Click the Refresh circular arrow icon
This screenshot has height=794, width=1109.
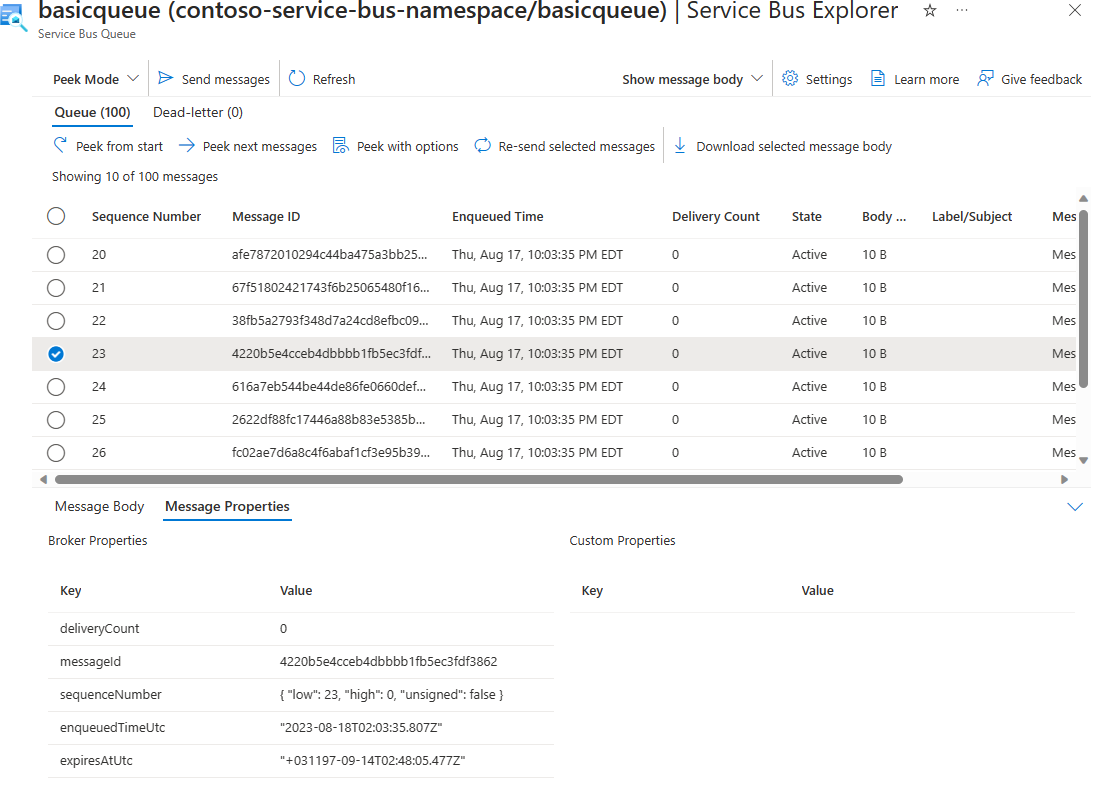pos(297,78)
